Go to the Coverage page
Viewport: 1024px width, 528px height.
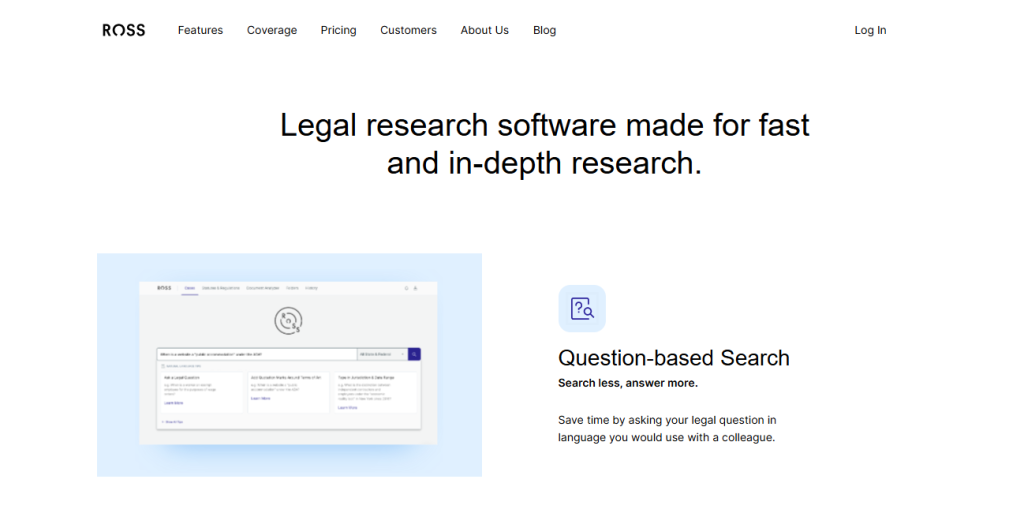click(272, 30)
